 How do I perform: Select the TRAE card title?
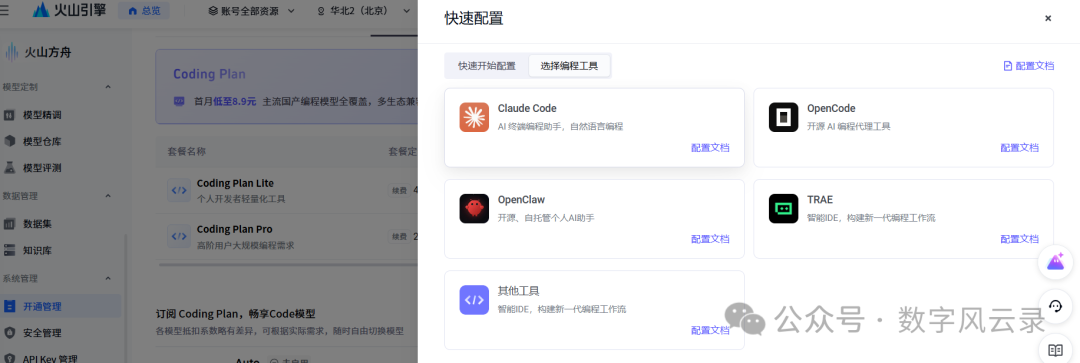(x=820, y=200)
